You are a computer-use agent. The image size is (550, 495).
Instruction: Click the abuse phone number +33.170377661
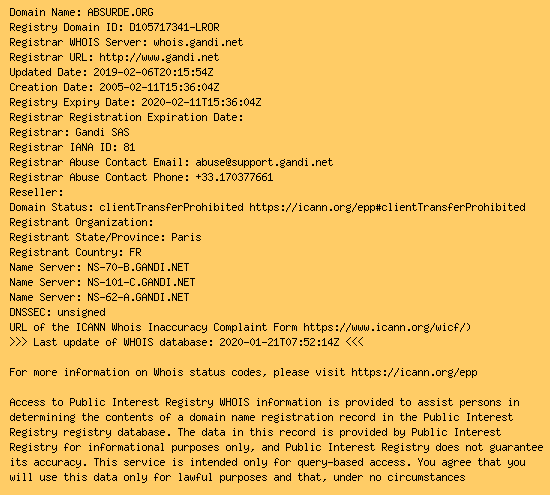pos(234,177)
